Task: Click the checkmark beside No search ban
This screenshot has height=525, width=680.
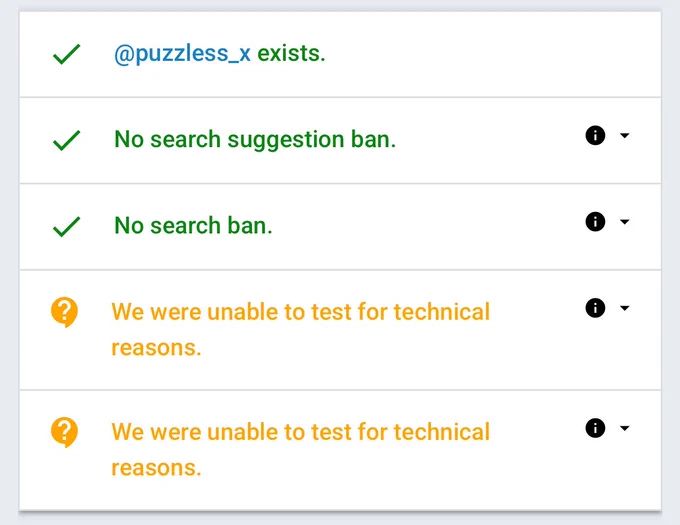Action: point(66,226)
